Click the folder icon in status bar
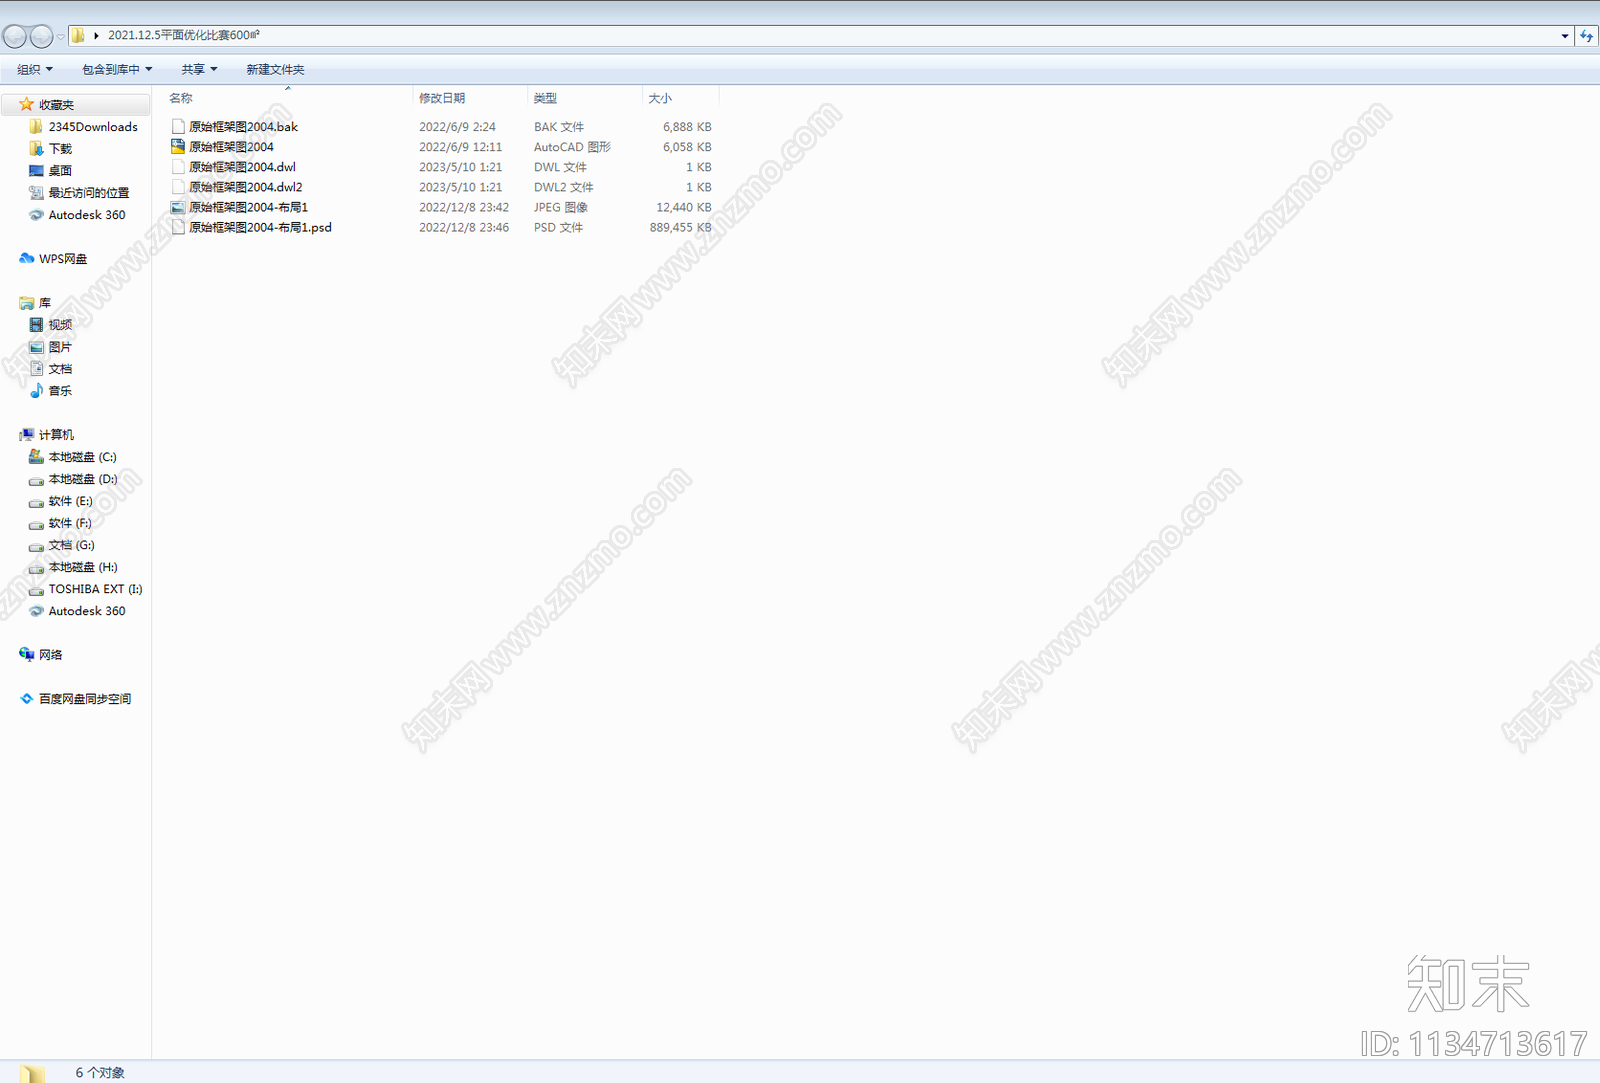 click(32, 1072)
